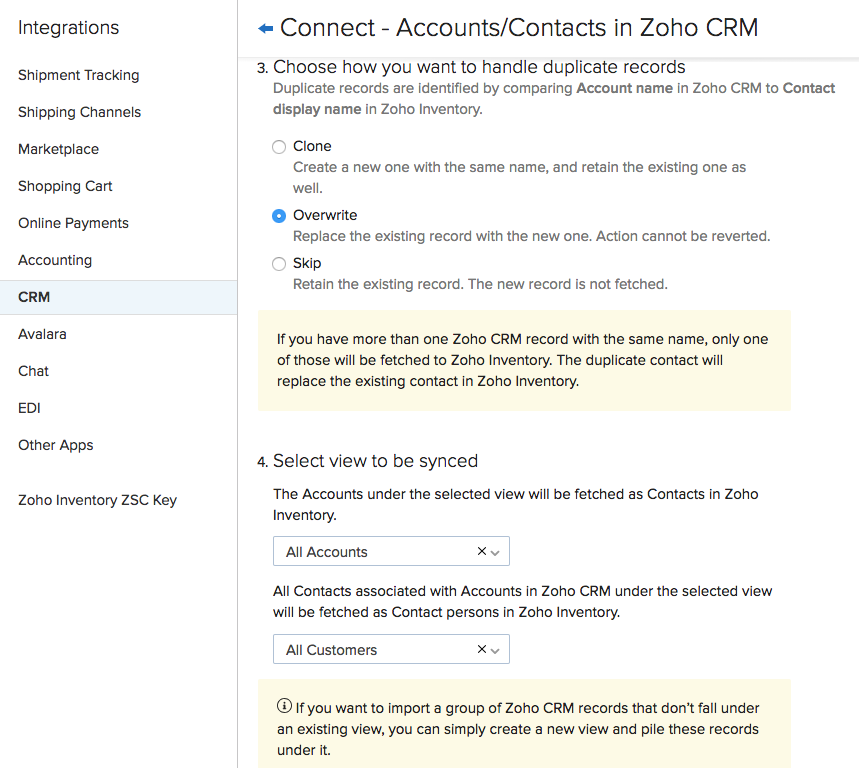Navigate to Accounting integrations

point(55,260)
